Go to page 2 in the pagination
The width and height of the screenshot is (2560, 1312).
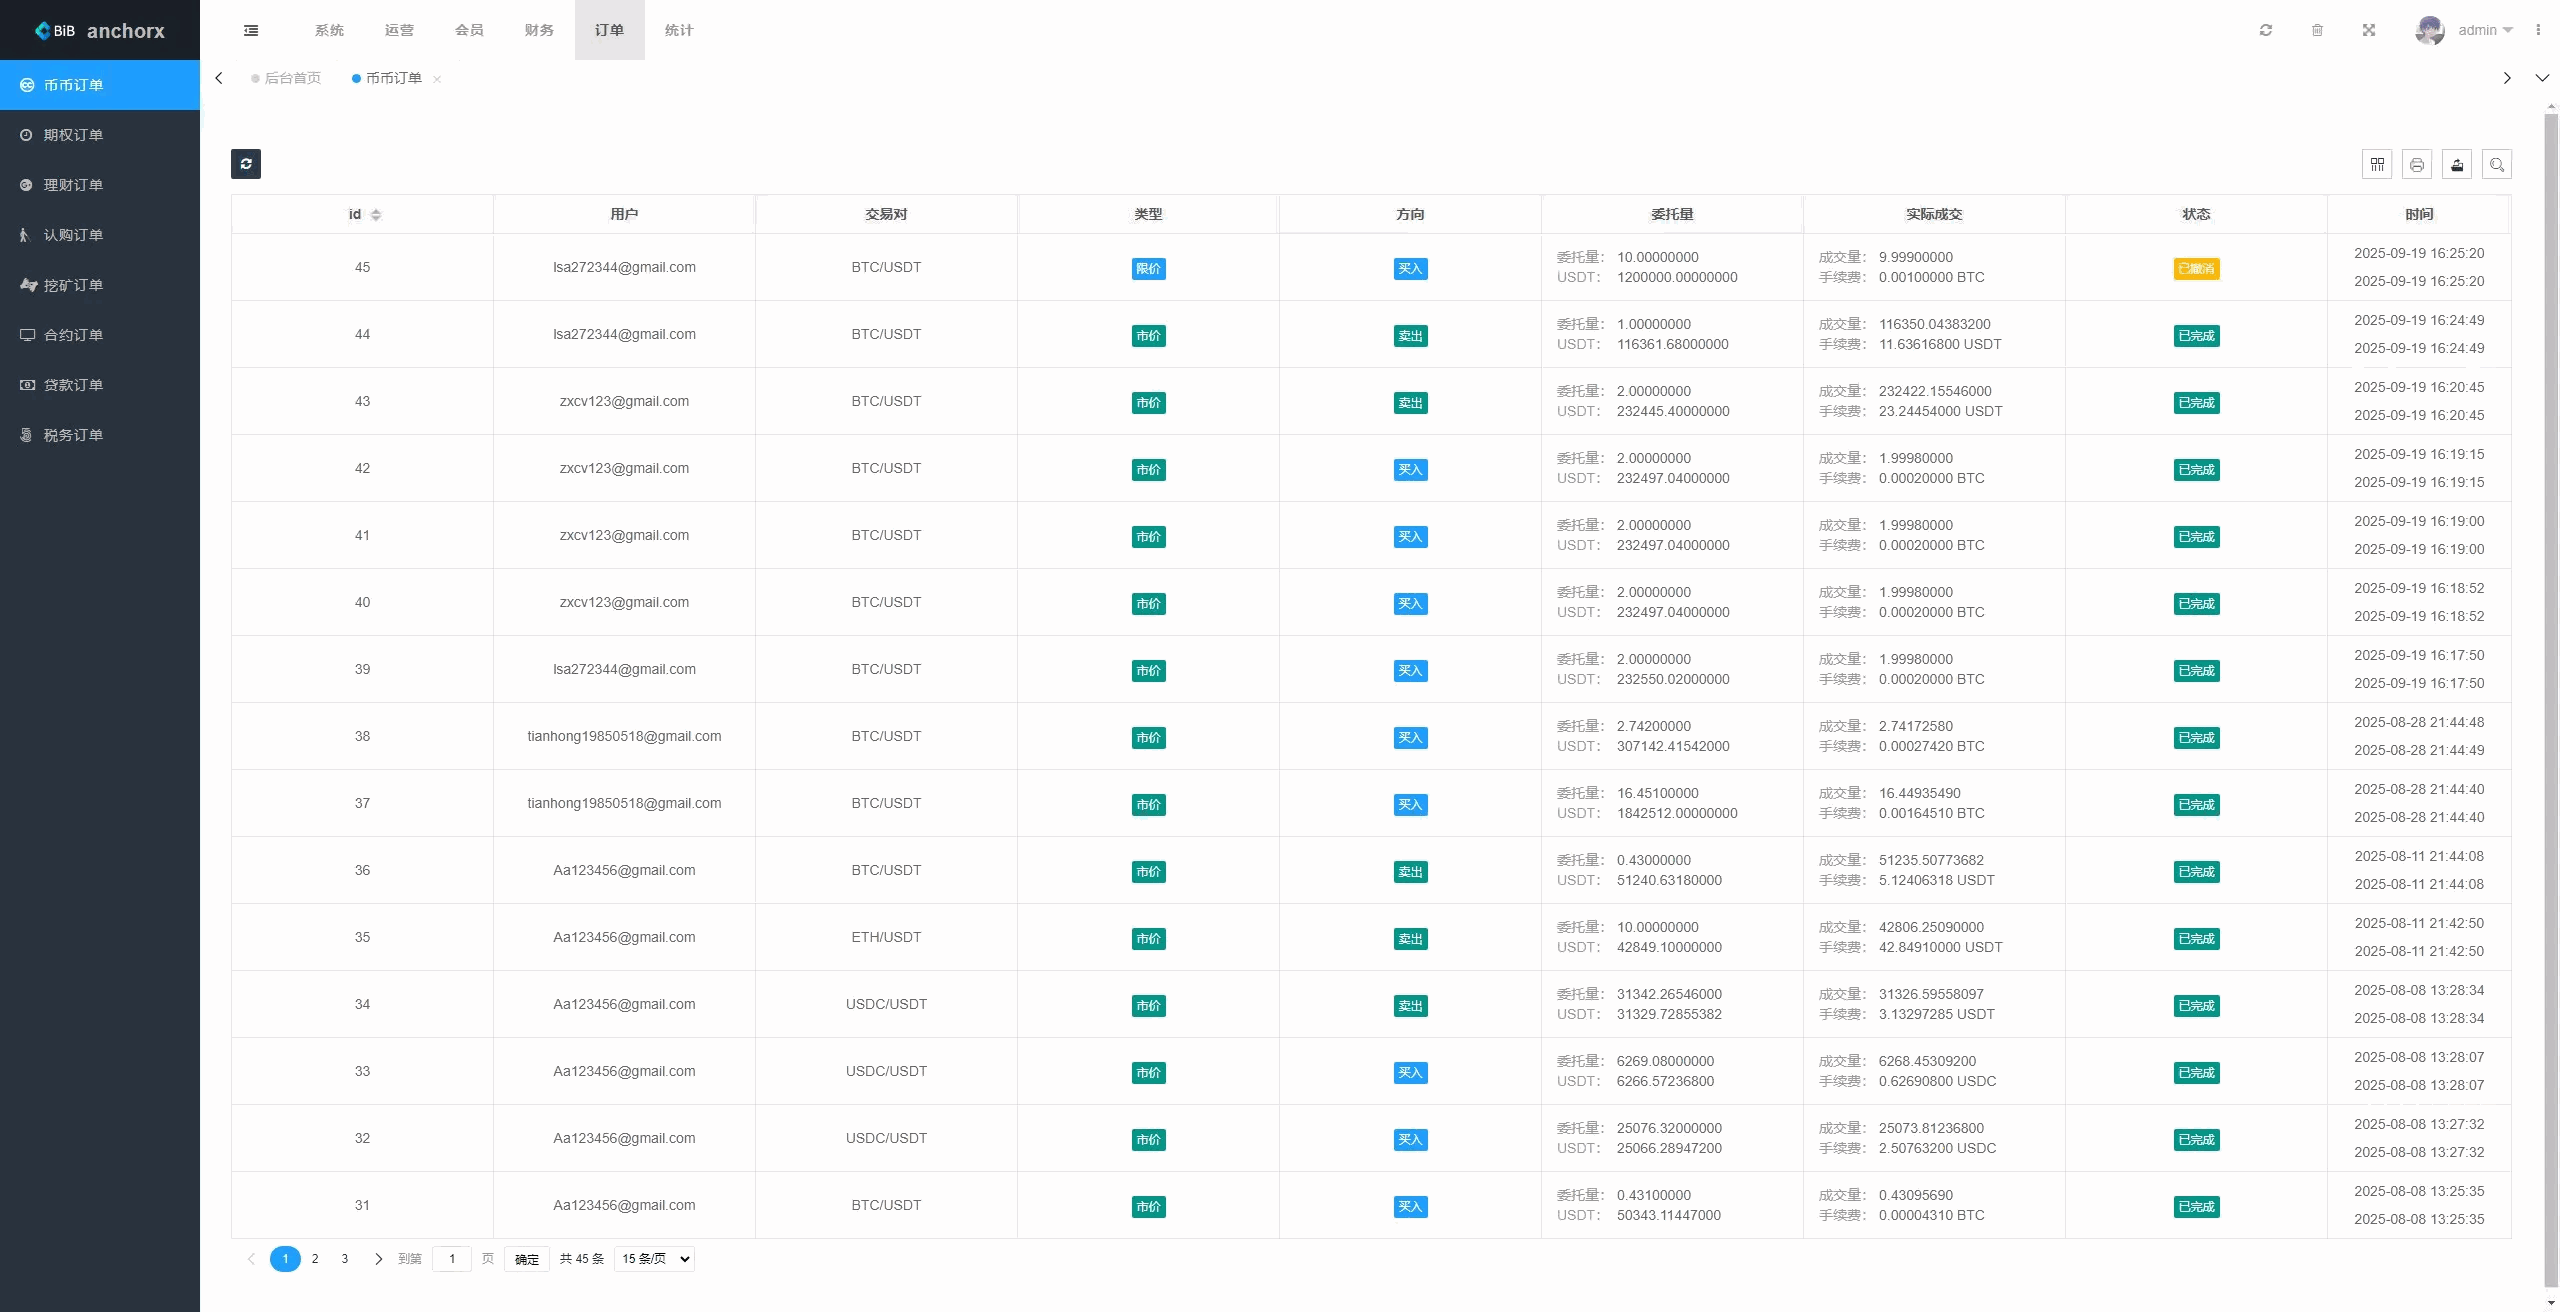coord(315,1259)
